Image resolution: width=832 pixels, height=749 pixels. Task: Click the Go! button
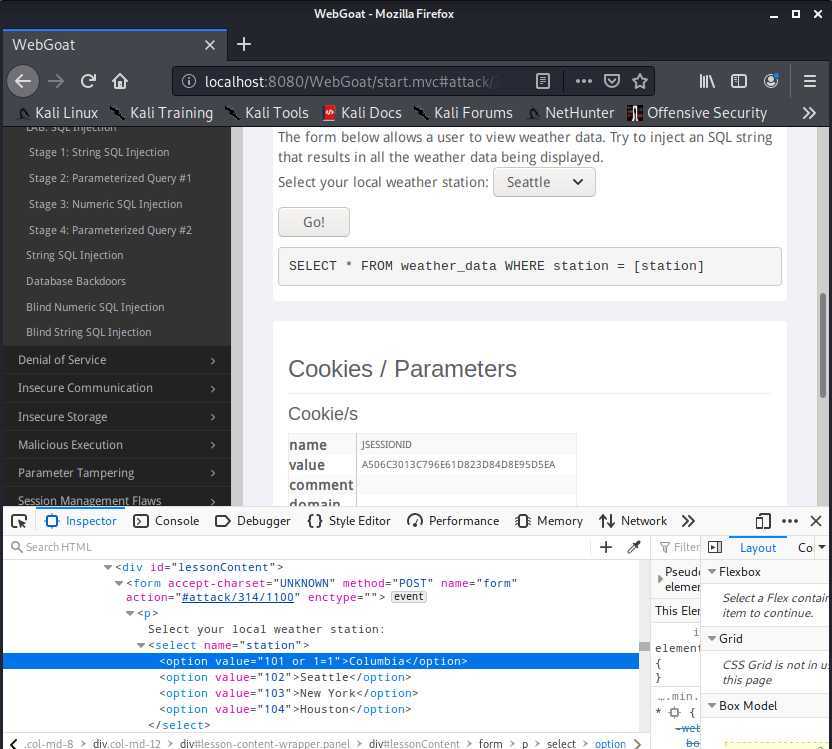314,222
